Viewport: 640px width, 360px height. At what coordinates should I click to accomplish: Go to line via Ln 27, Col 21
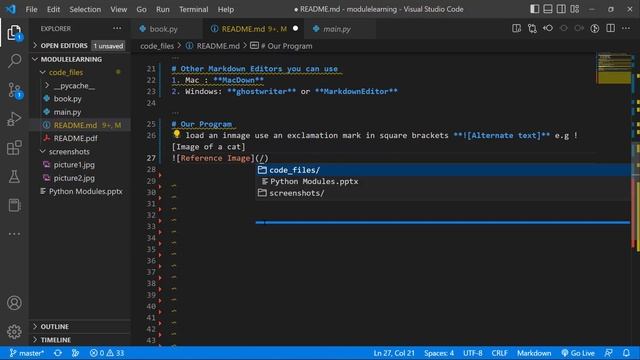point(394,353)
